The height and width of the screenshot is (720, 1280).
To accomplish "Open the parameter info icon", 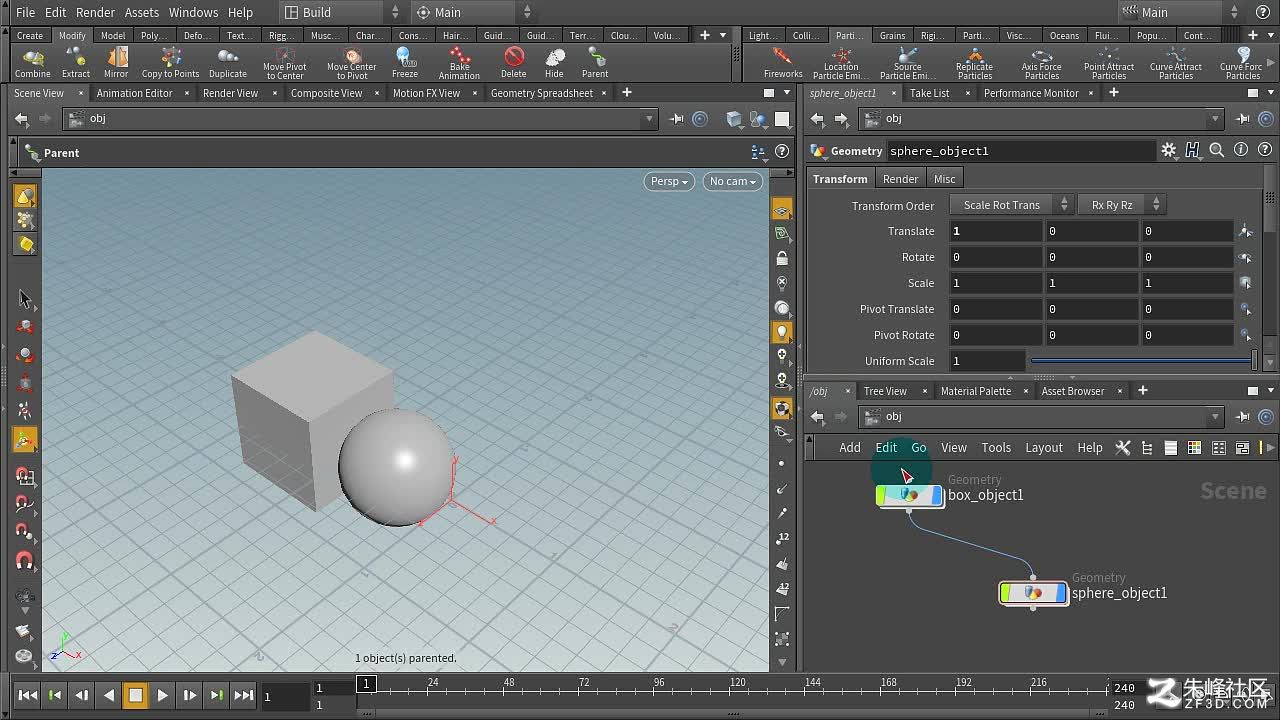I will [1241, 150].
